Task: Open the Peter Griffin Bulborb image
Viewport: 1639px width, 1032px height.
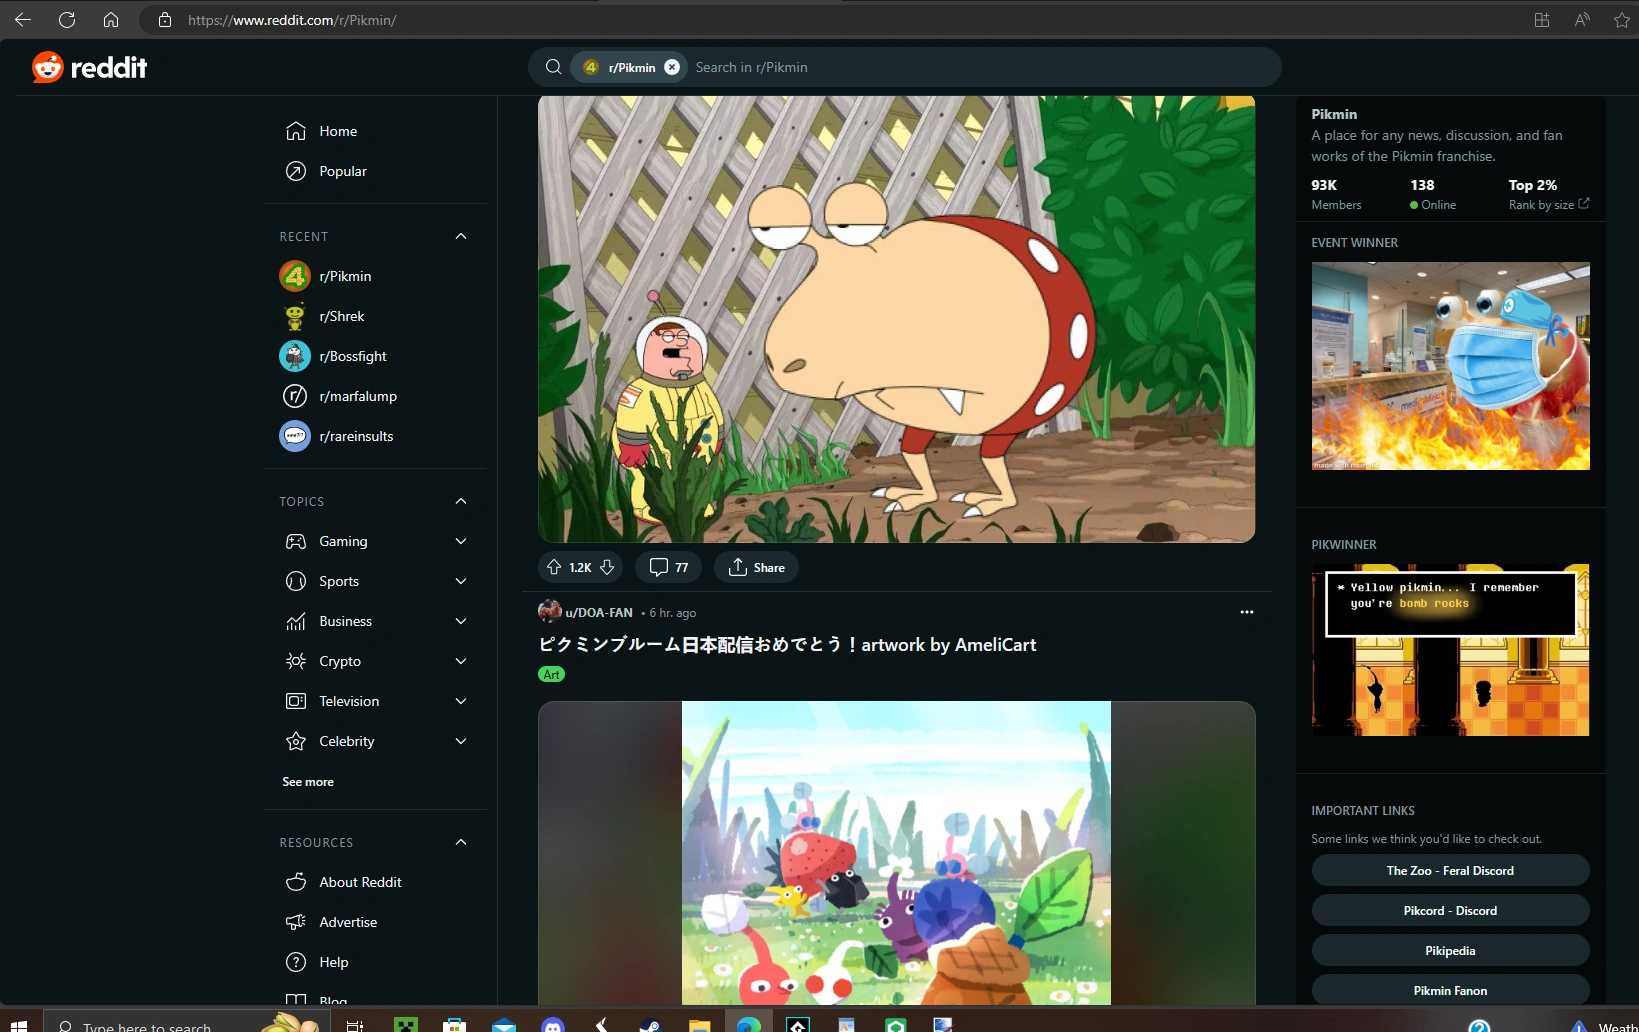Action: [x=896, y=319]
